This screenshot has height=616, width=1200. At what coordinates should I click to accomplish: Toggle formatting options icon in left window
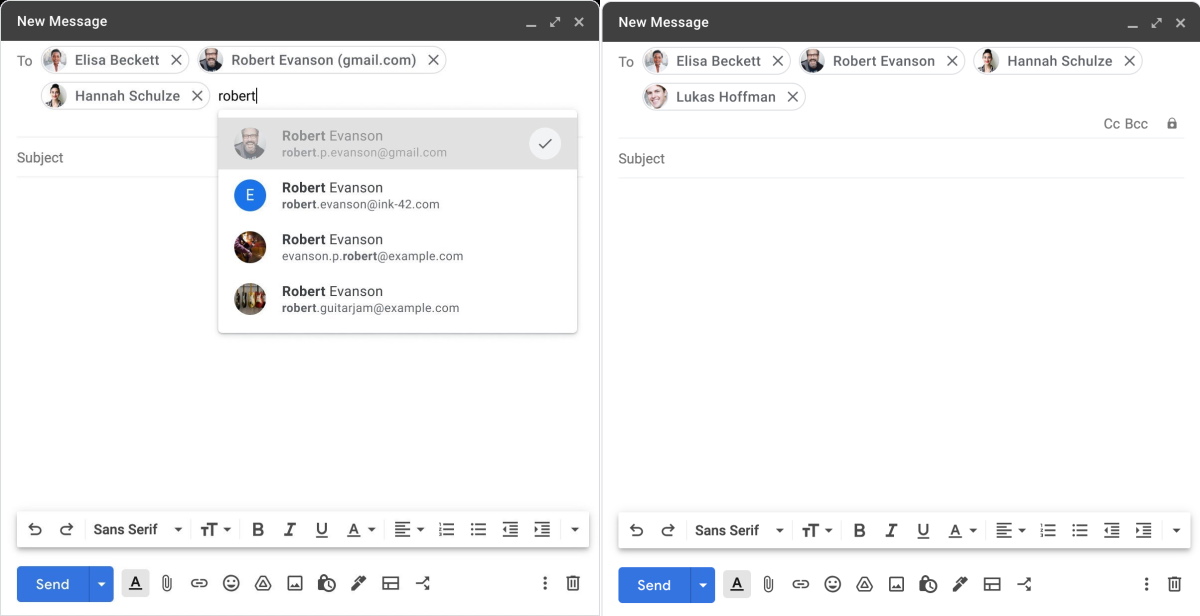136,583
